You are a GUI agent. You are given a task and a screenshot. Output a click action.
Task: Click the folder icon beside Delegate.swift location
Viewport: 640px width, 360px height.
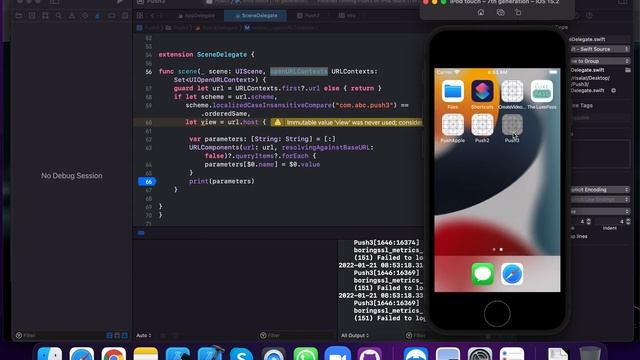(627, 70)
